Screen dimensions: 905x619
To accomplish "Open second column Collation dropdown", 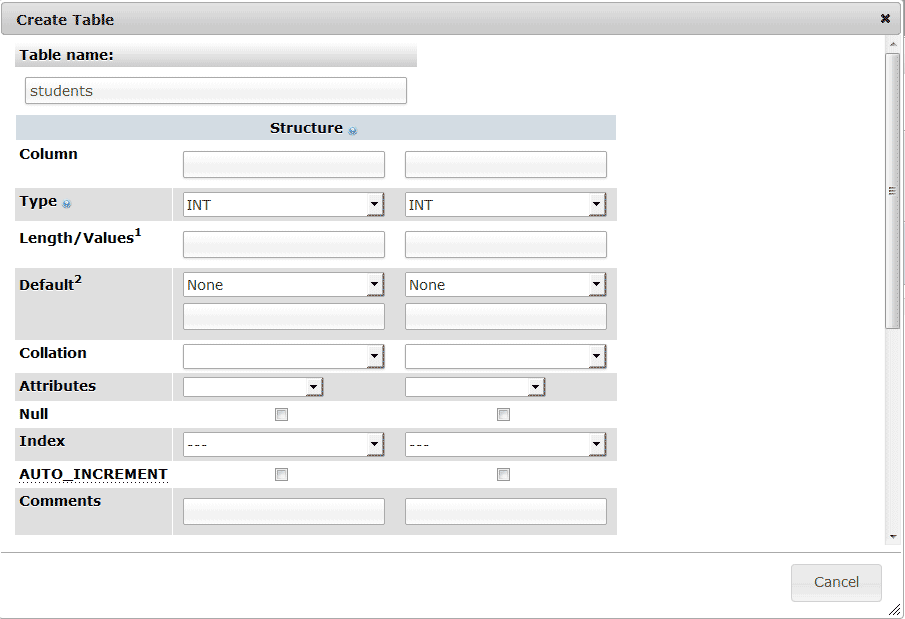I will click(506, 356).
